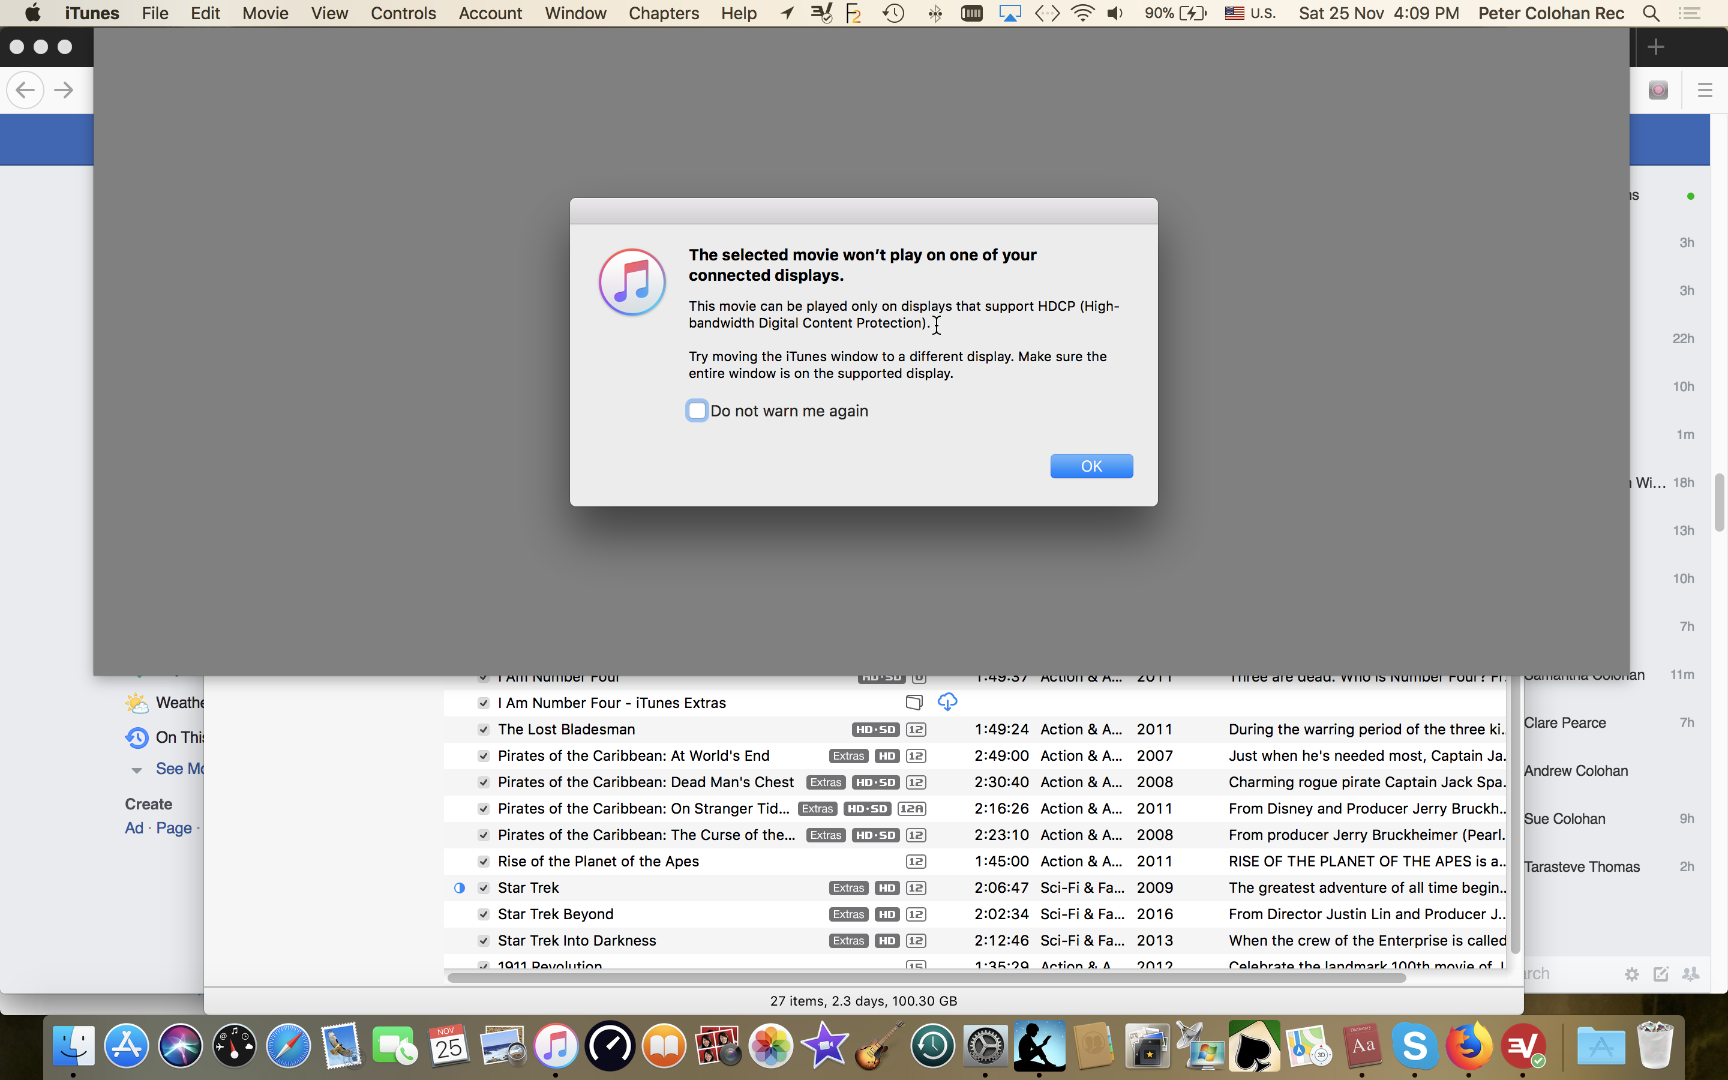Open the Controls menu
The height and width of the screenshot is (1080, 1728).
pyautogui.click(x=403, y=13)
